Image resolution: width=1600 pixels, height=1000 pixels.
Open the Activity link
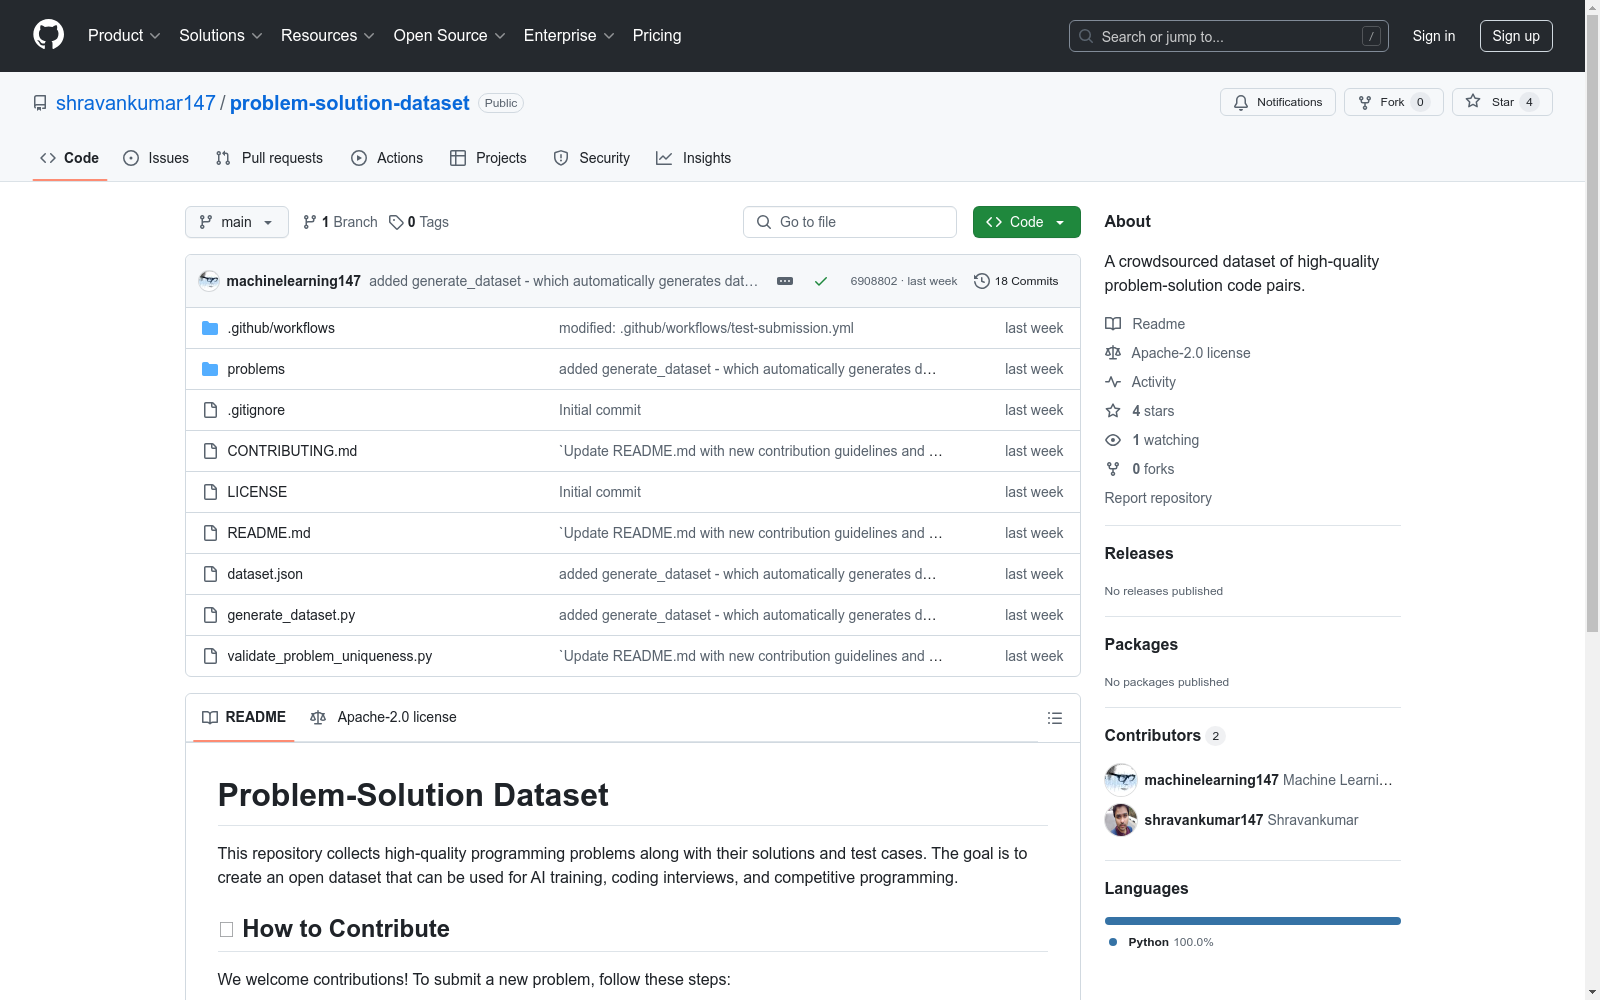pyautogui.click(x=1140, y=382)
